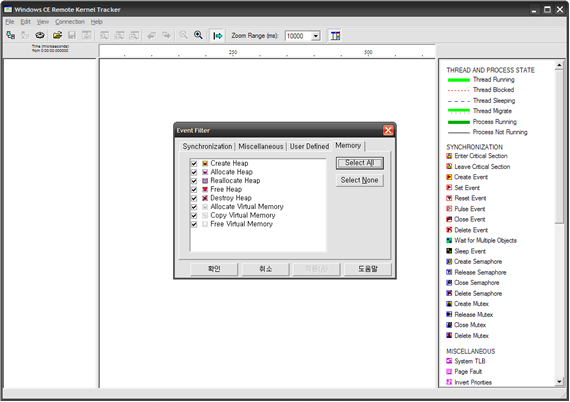Click the arrow-with-bar toolbar icon
The image size is (570, 402).
pos(217,36)
